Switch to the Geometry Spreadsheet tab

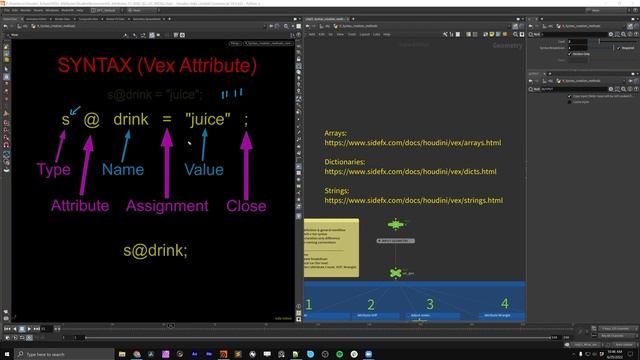pyautogui.click(x=147, y=19)
